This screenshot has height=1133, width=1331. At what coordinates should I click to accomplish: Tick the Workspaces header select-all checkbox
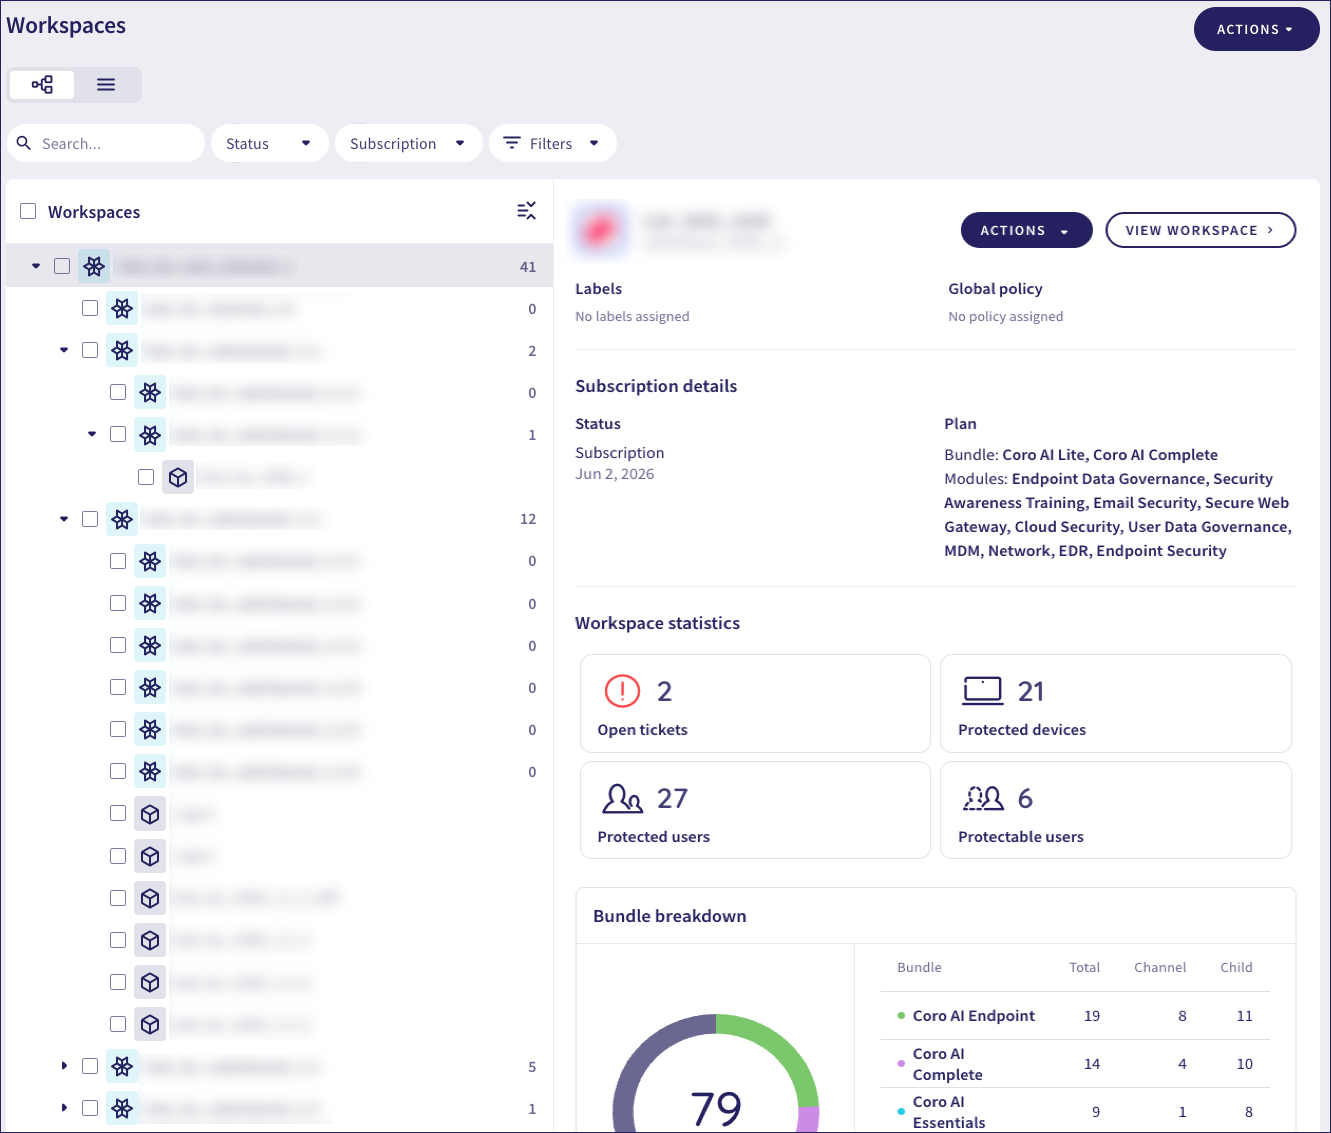(28, 211)
